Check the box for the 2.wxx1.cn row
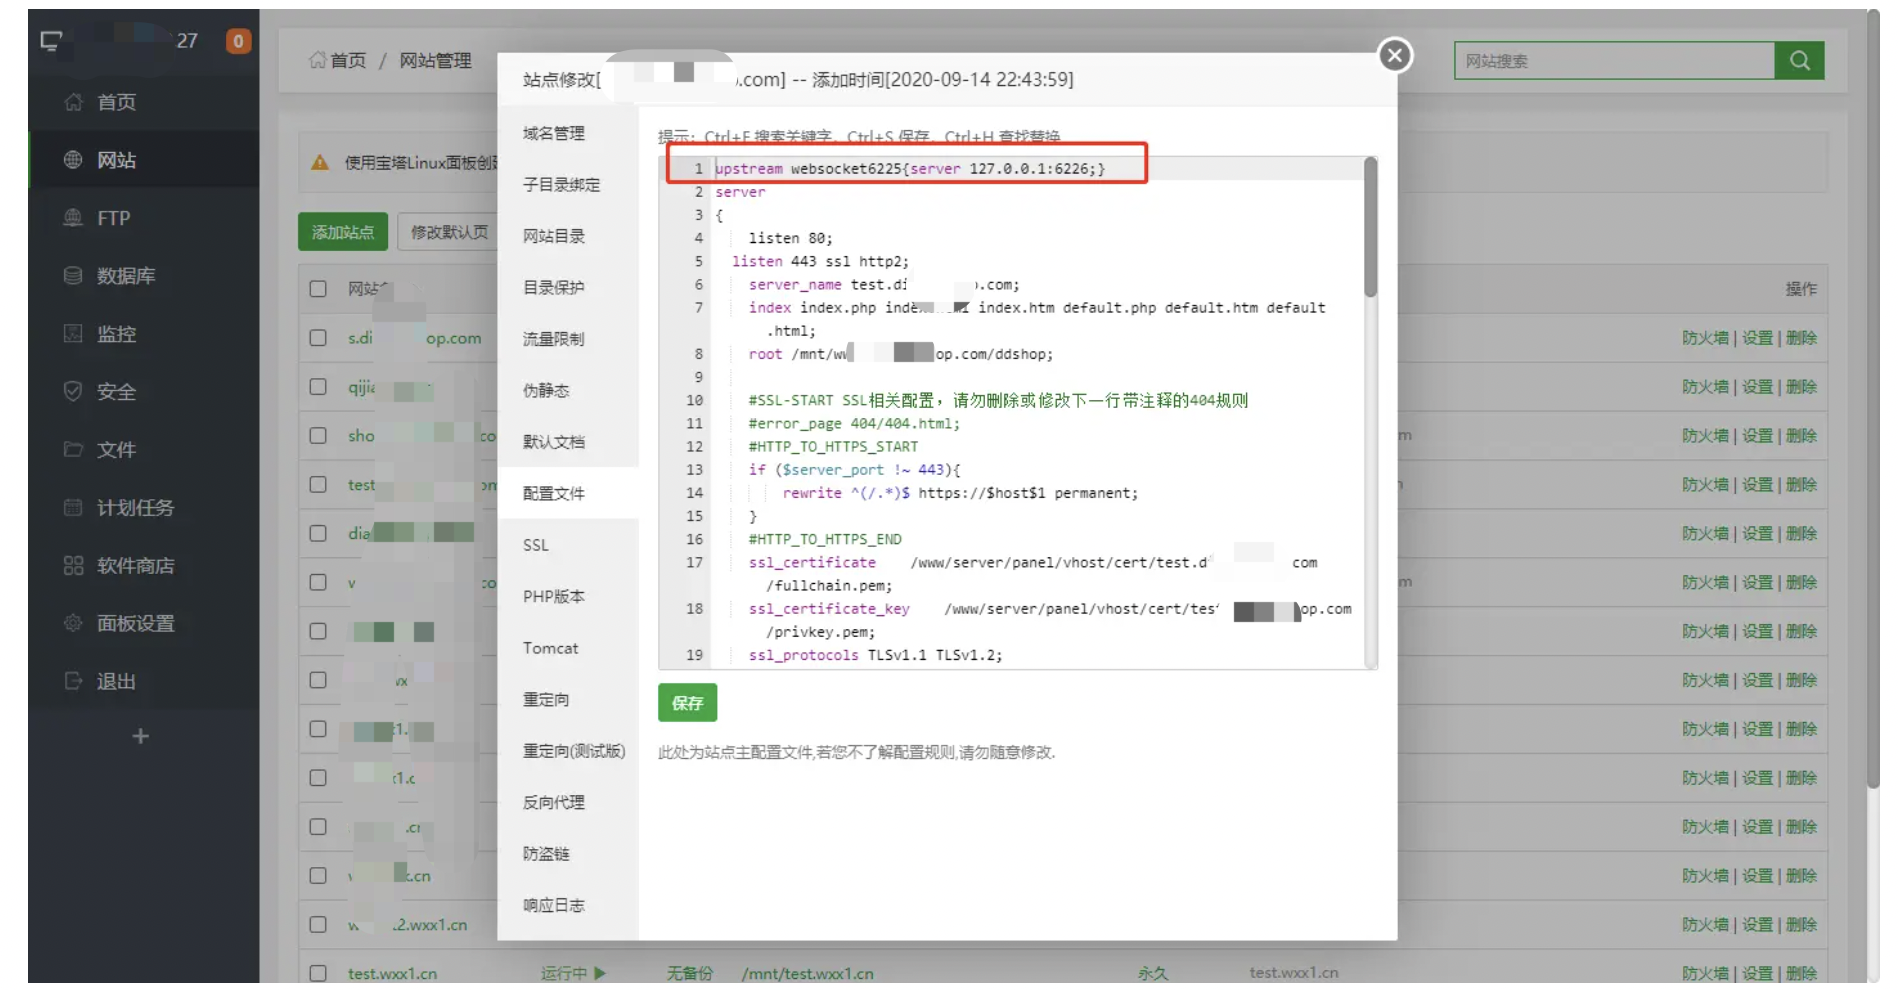 tap(318, 925)
